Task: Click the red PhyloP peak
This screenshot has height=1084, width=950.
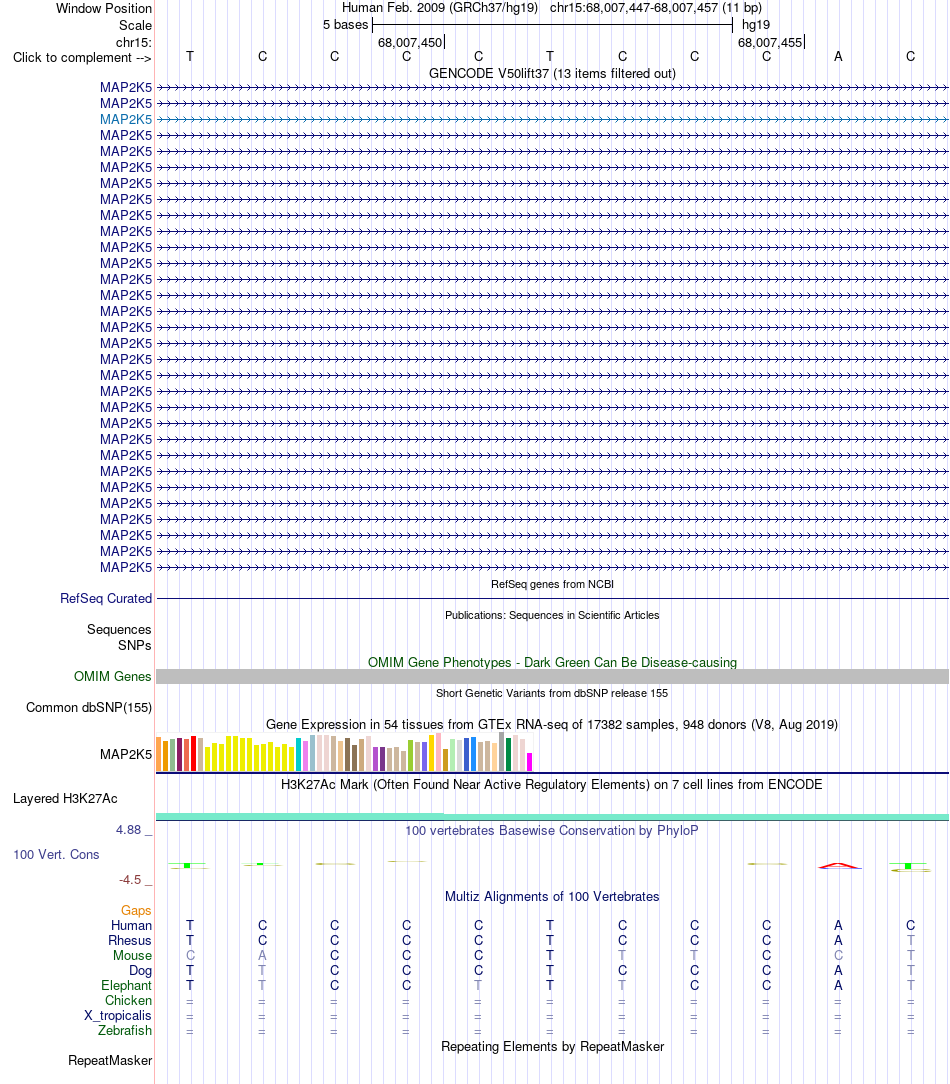Action: pos(839,866)
